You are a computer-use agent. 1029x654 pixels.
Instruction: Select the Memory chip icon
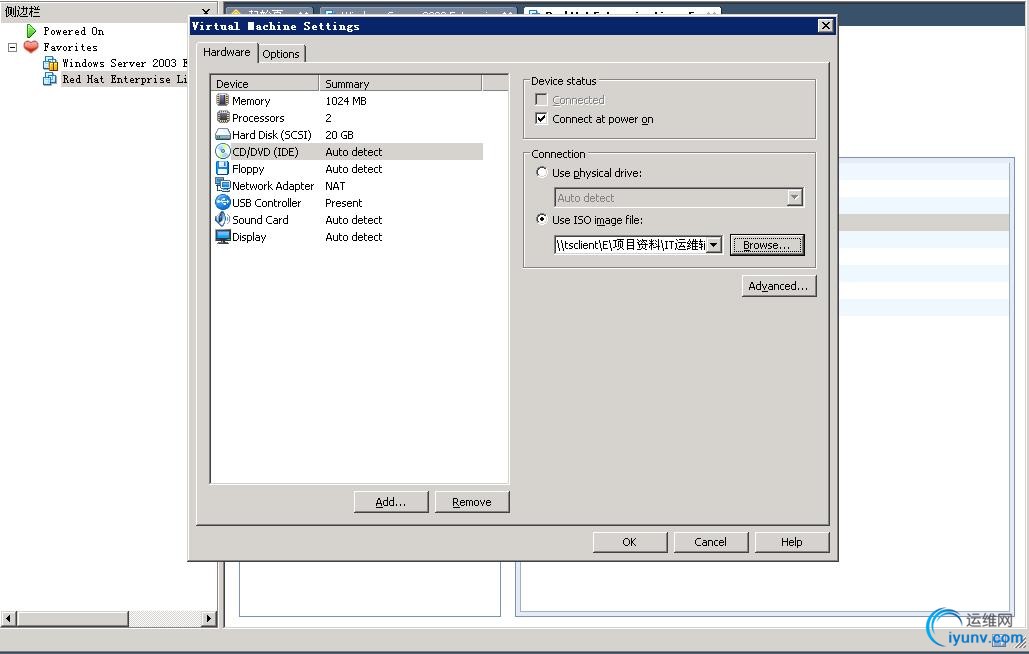[222, 100]
